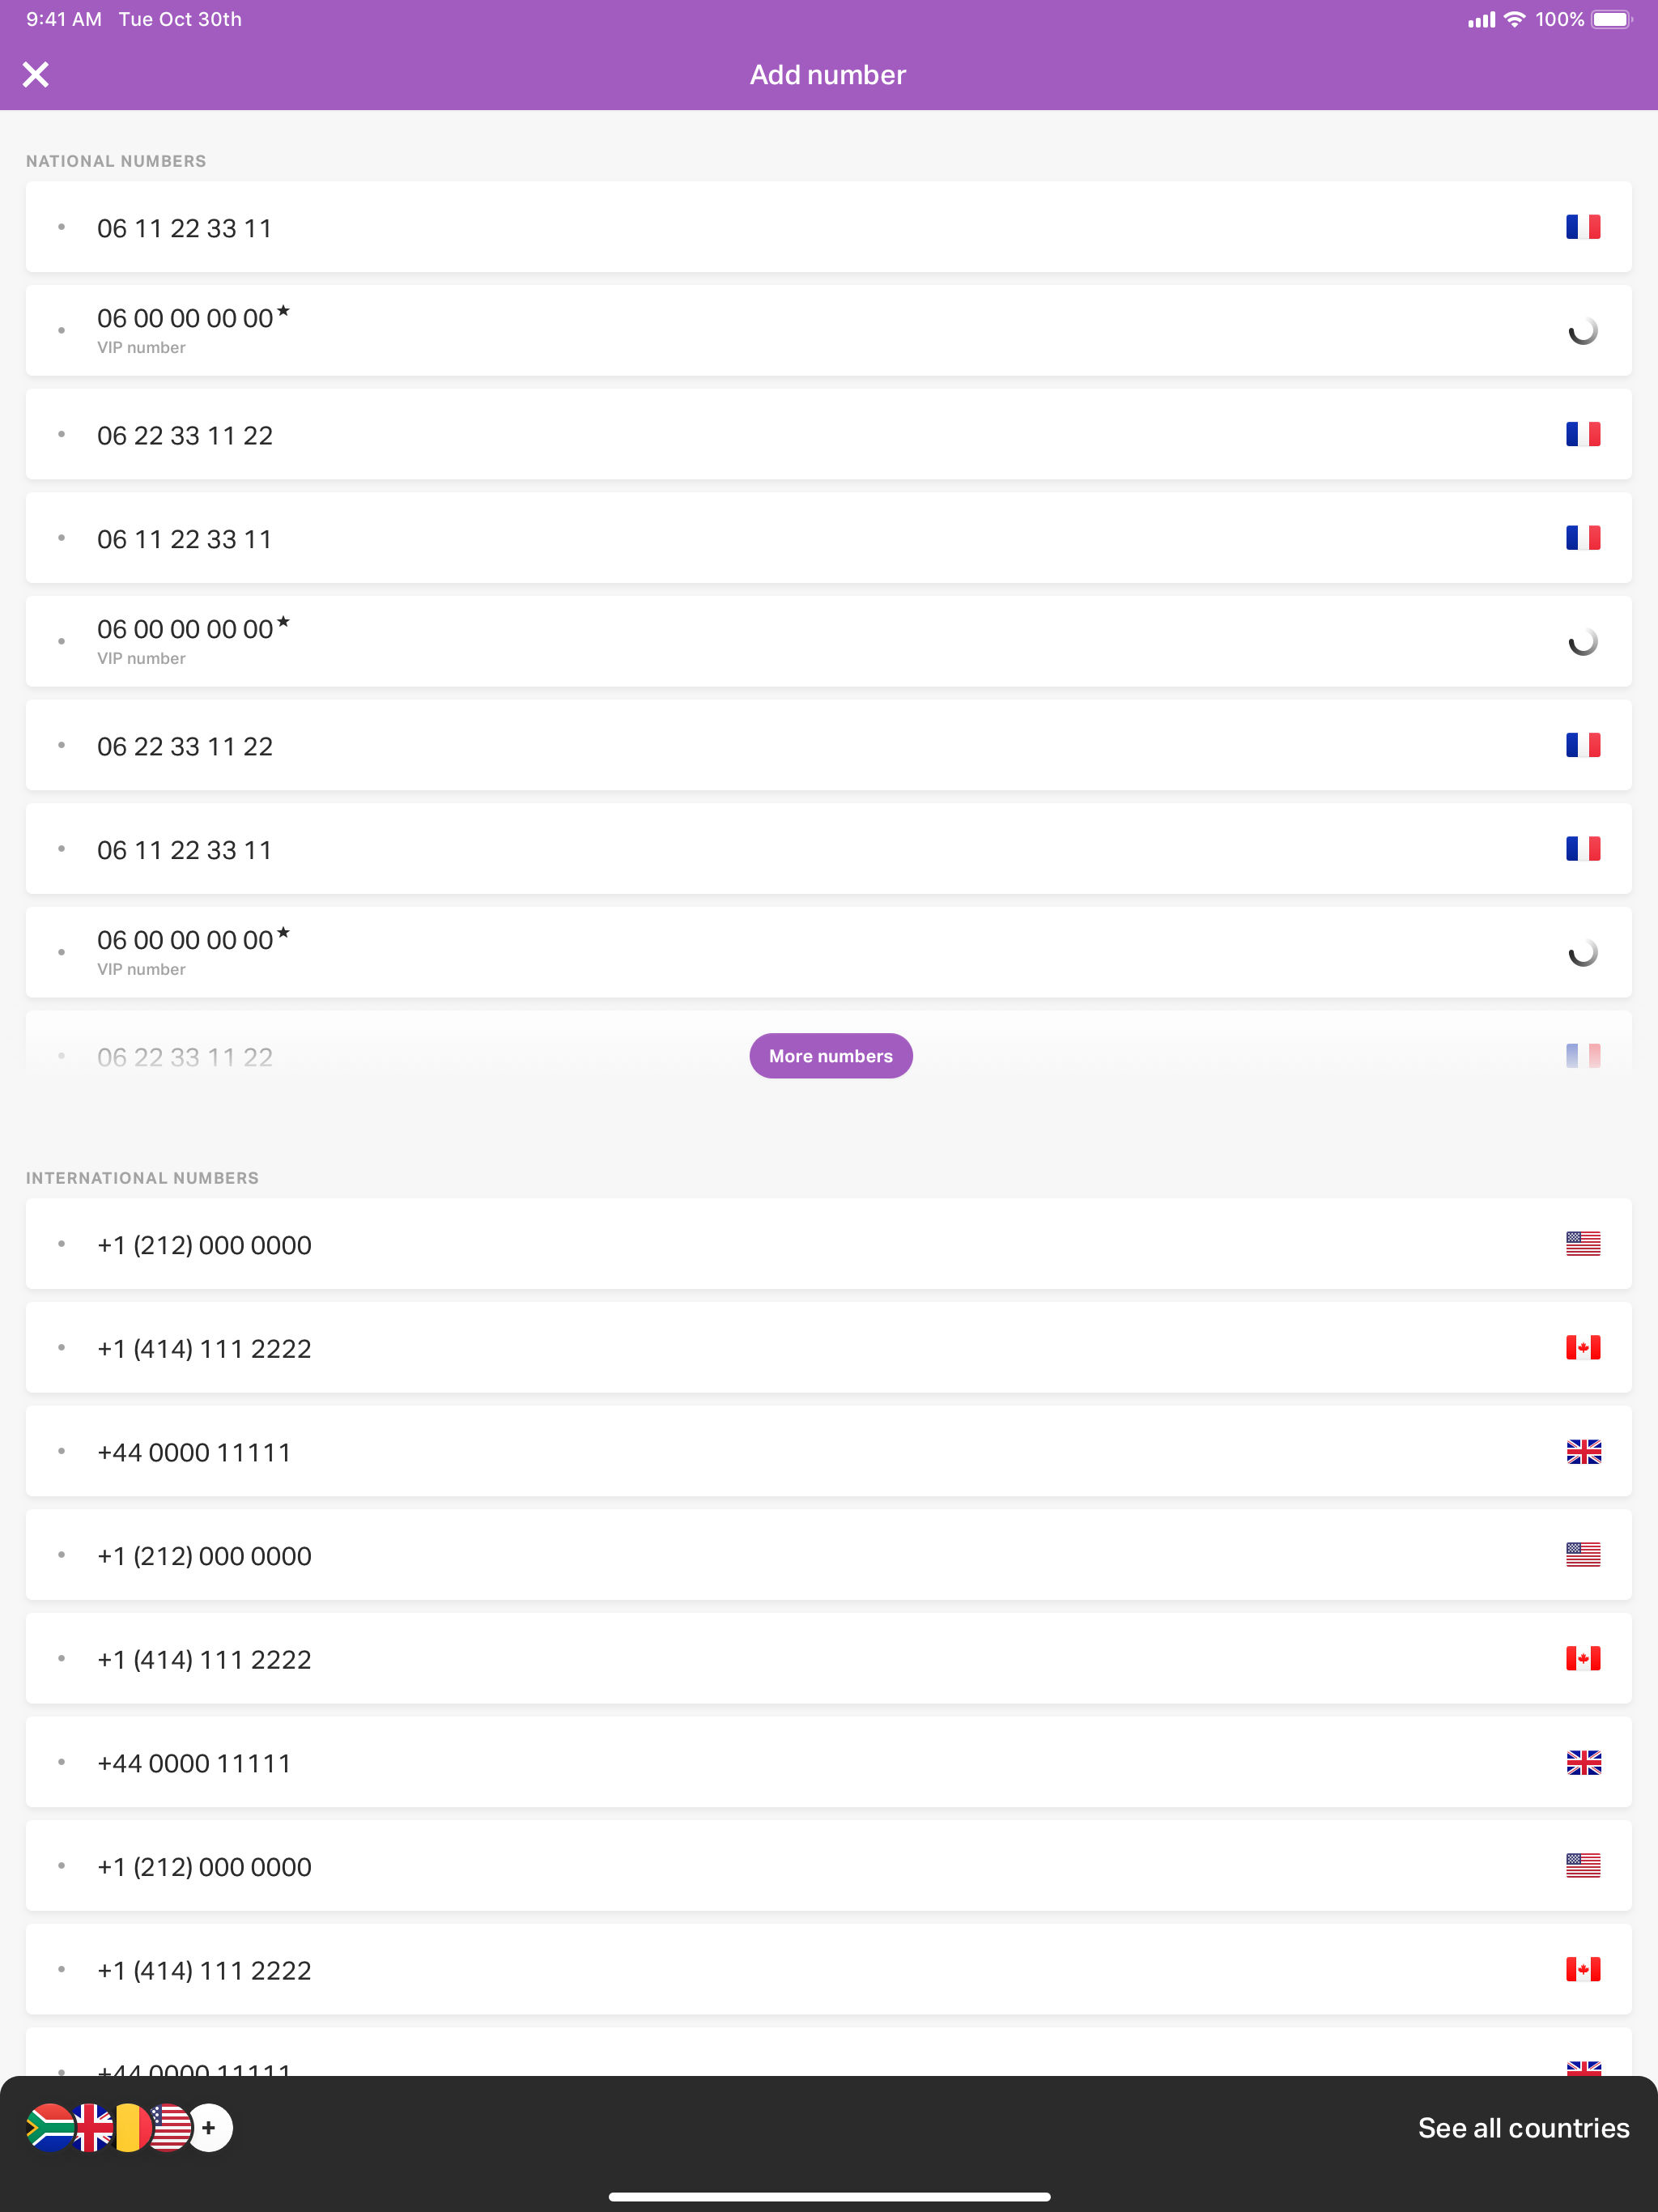1658x2212 pixels.
Task: Click the first VIP number loading spinner
Action: pos(1582,331)
